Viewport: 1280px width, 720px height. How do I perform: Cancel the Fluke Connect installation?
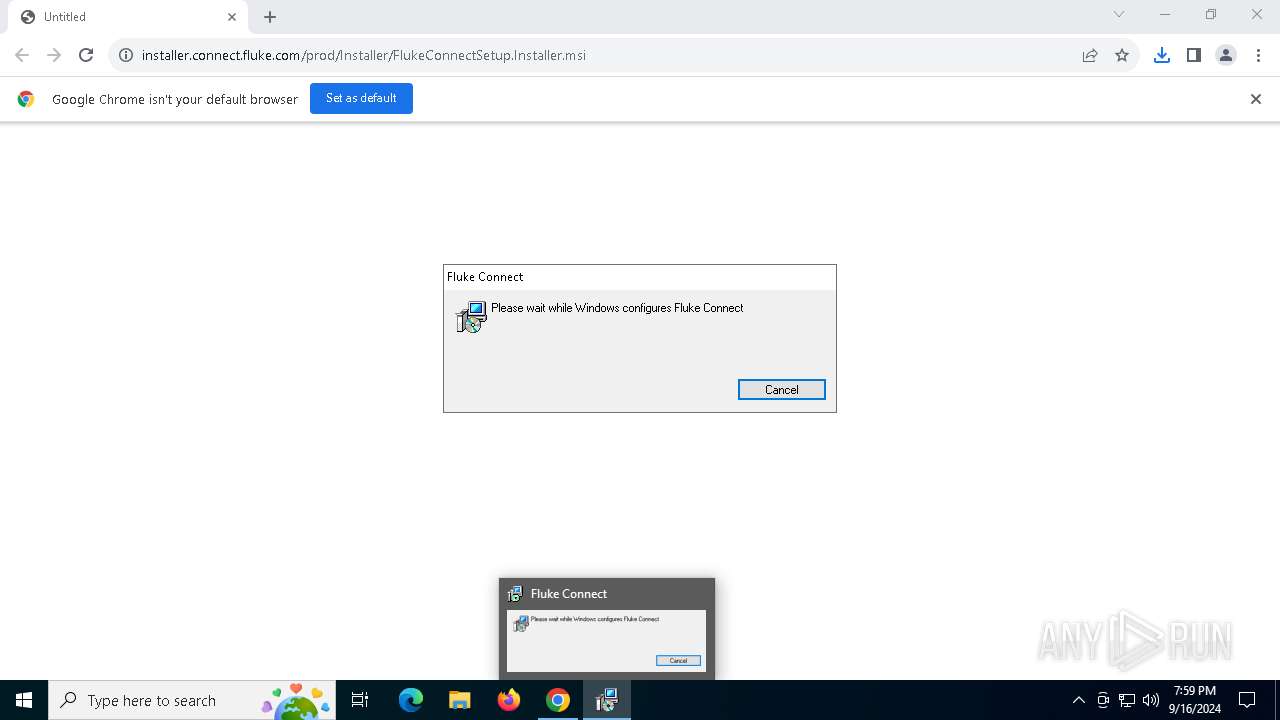[x=781, y=389]
